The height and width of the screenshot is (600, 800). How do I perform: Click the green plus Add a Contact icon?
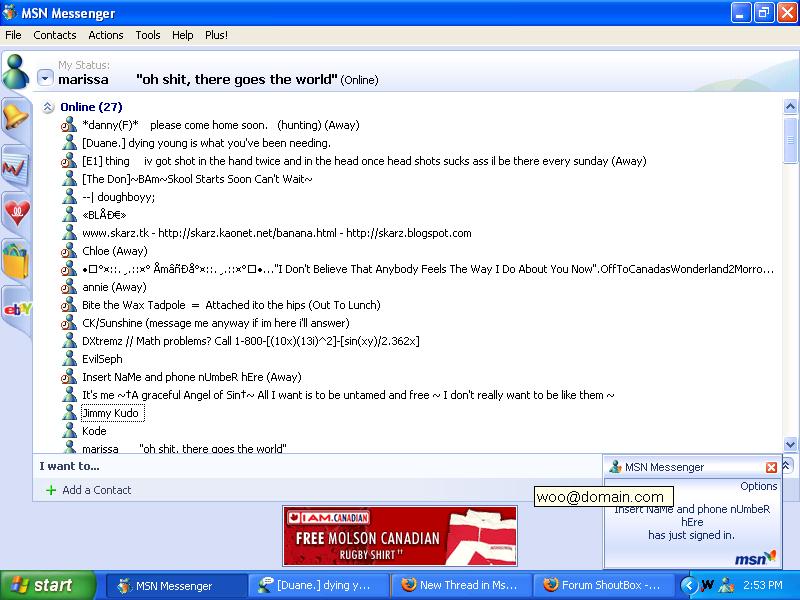pyautogui.click(x=51, y=490)
